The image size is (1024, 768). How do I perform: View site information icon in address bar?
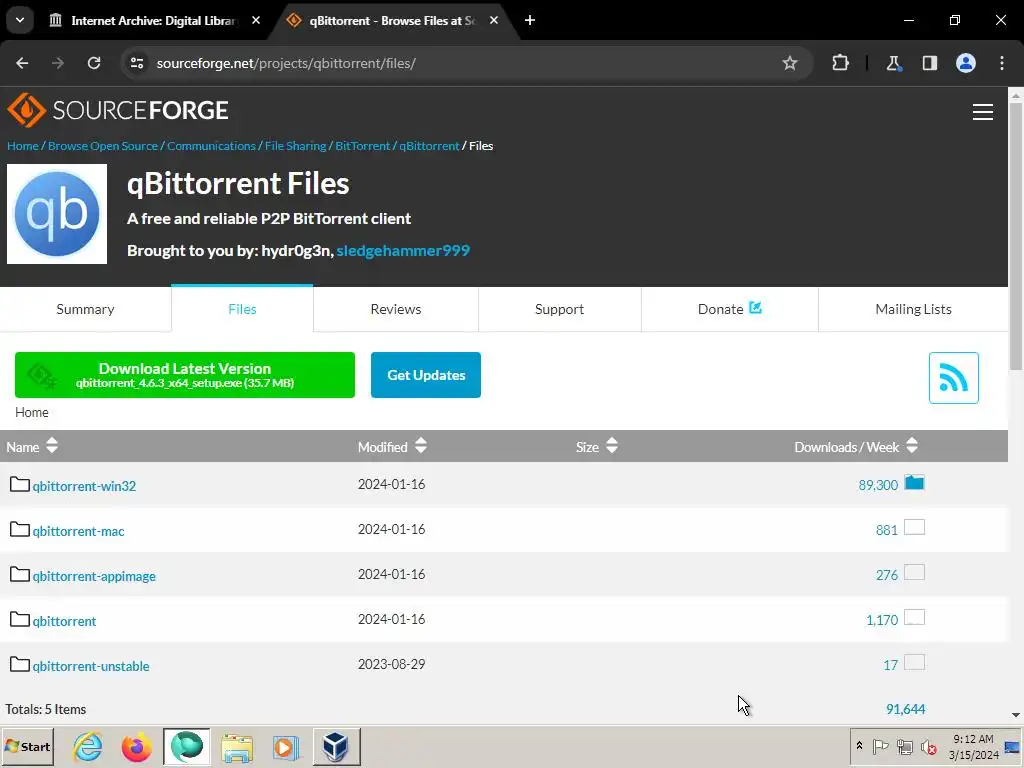[x=137, y=63]
